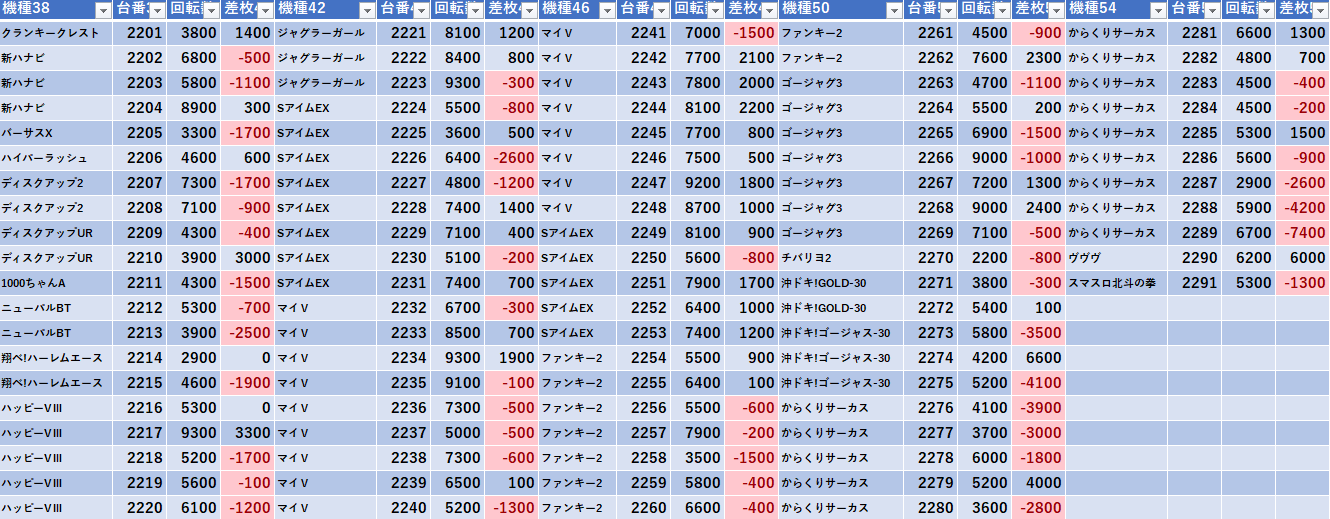This screenshot has width=1330, height=519.
Task: Open the 差枚 filter dropdown in 機種42 group
Action: pos(529,10)
